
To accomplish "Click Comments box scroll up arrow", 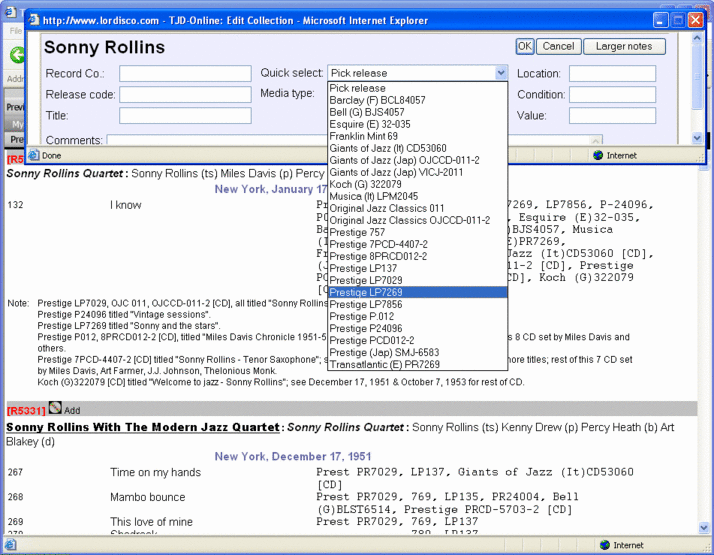I will (596, 140).
